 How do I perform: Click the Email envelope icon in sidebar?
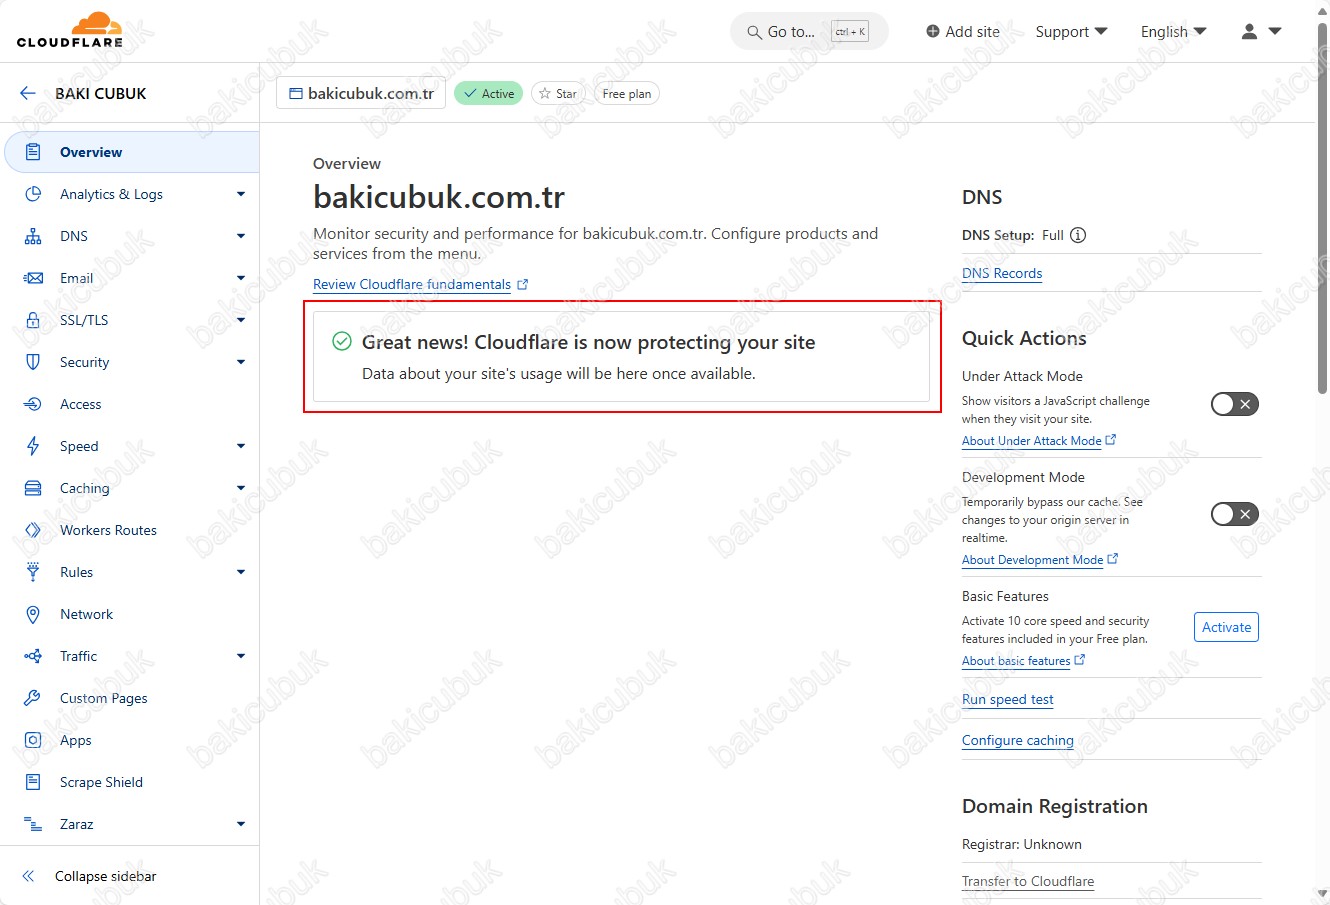click(33, 278)
